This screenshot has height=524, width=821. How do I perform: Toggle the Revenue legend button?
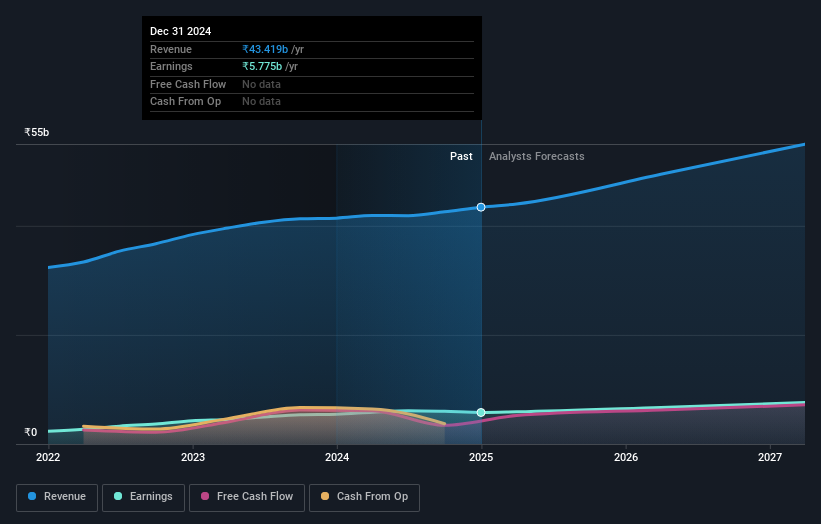tap(57, 497)
